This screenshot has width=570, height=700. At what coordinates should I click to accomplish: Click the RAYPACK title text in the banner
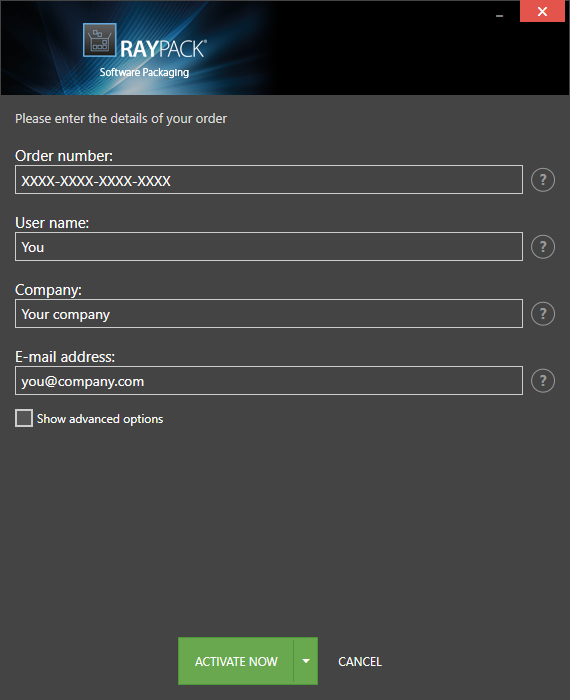point(163,49)
